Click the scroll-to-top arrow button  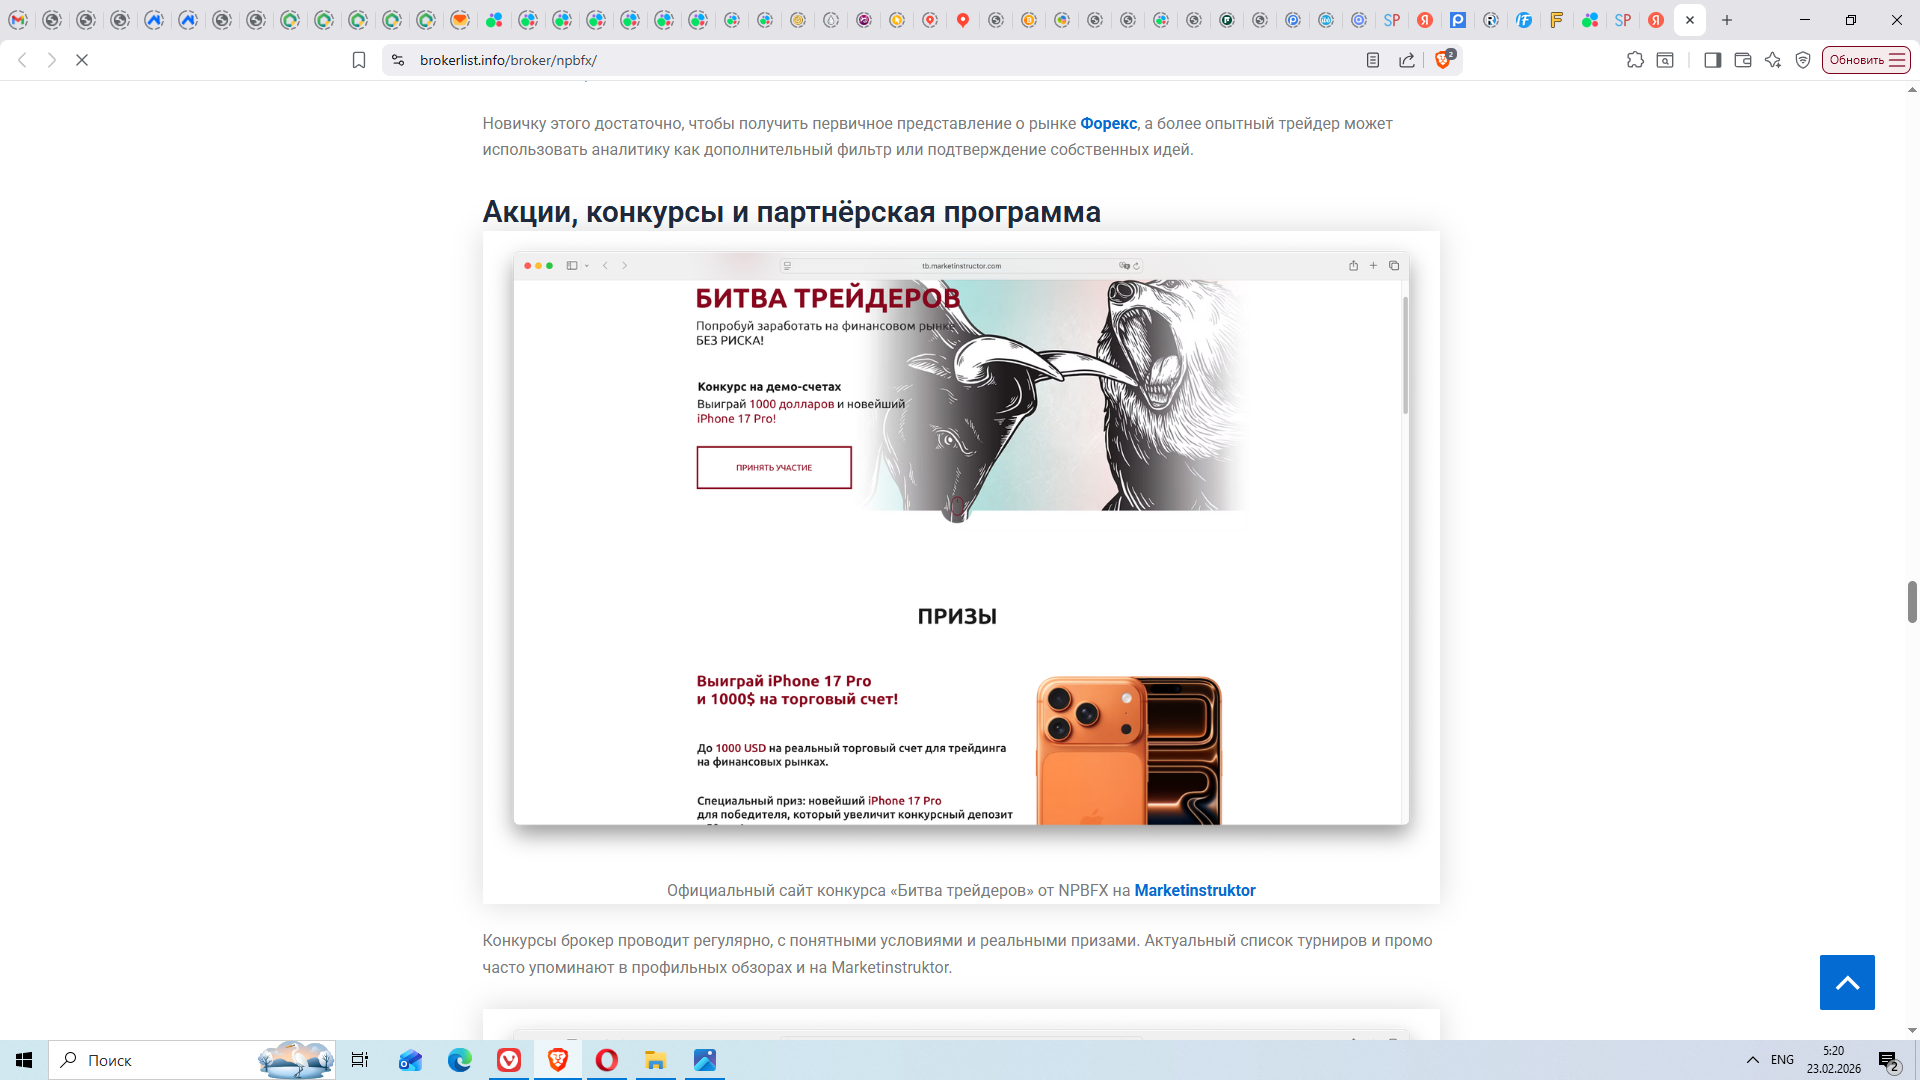pyautogui.click(x=1847, y=982)
